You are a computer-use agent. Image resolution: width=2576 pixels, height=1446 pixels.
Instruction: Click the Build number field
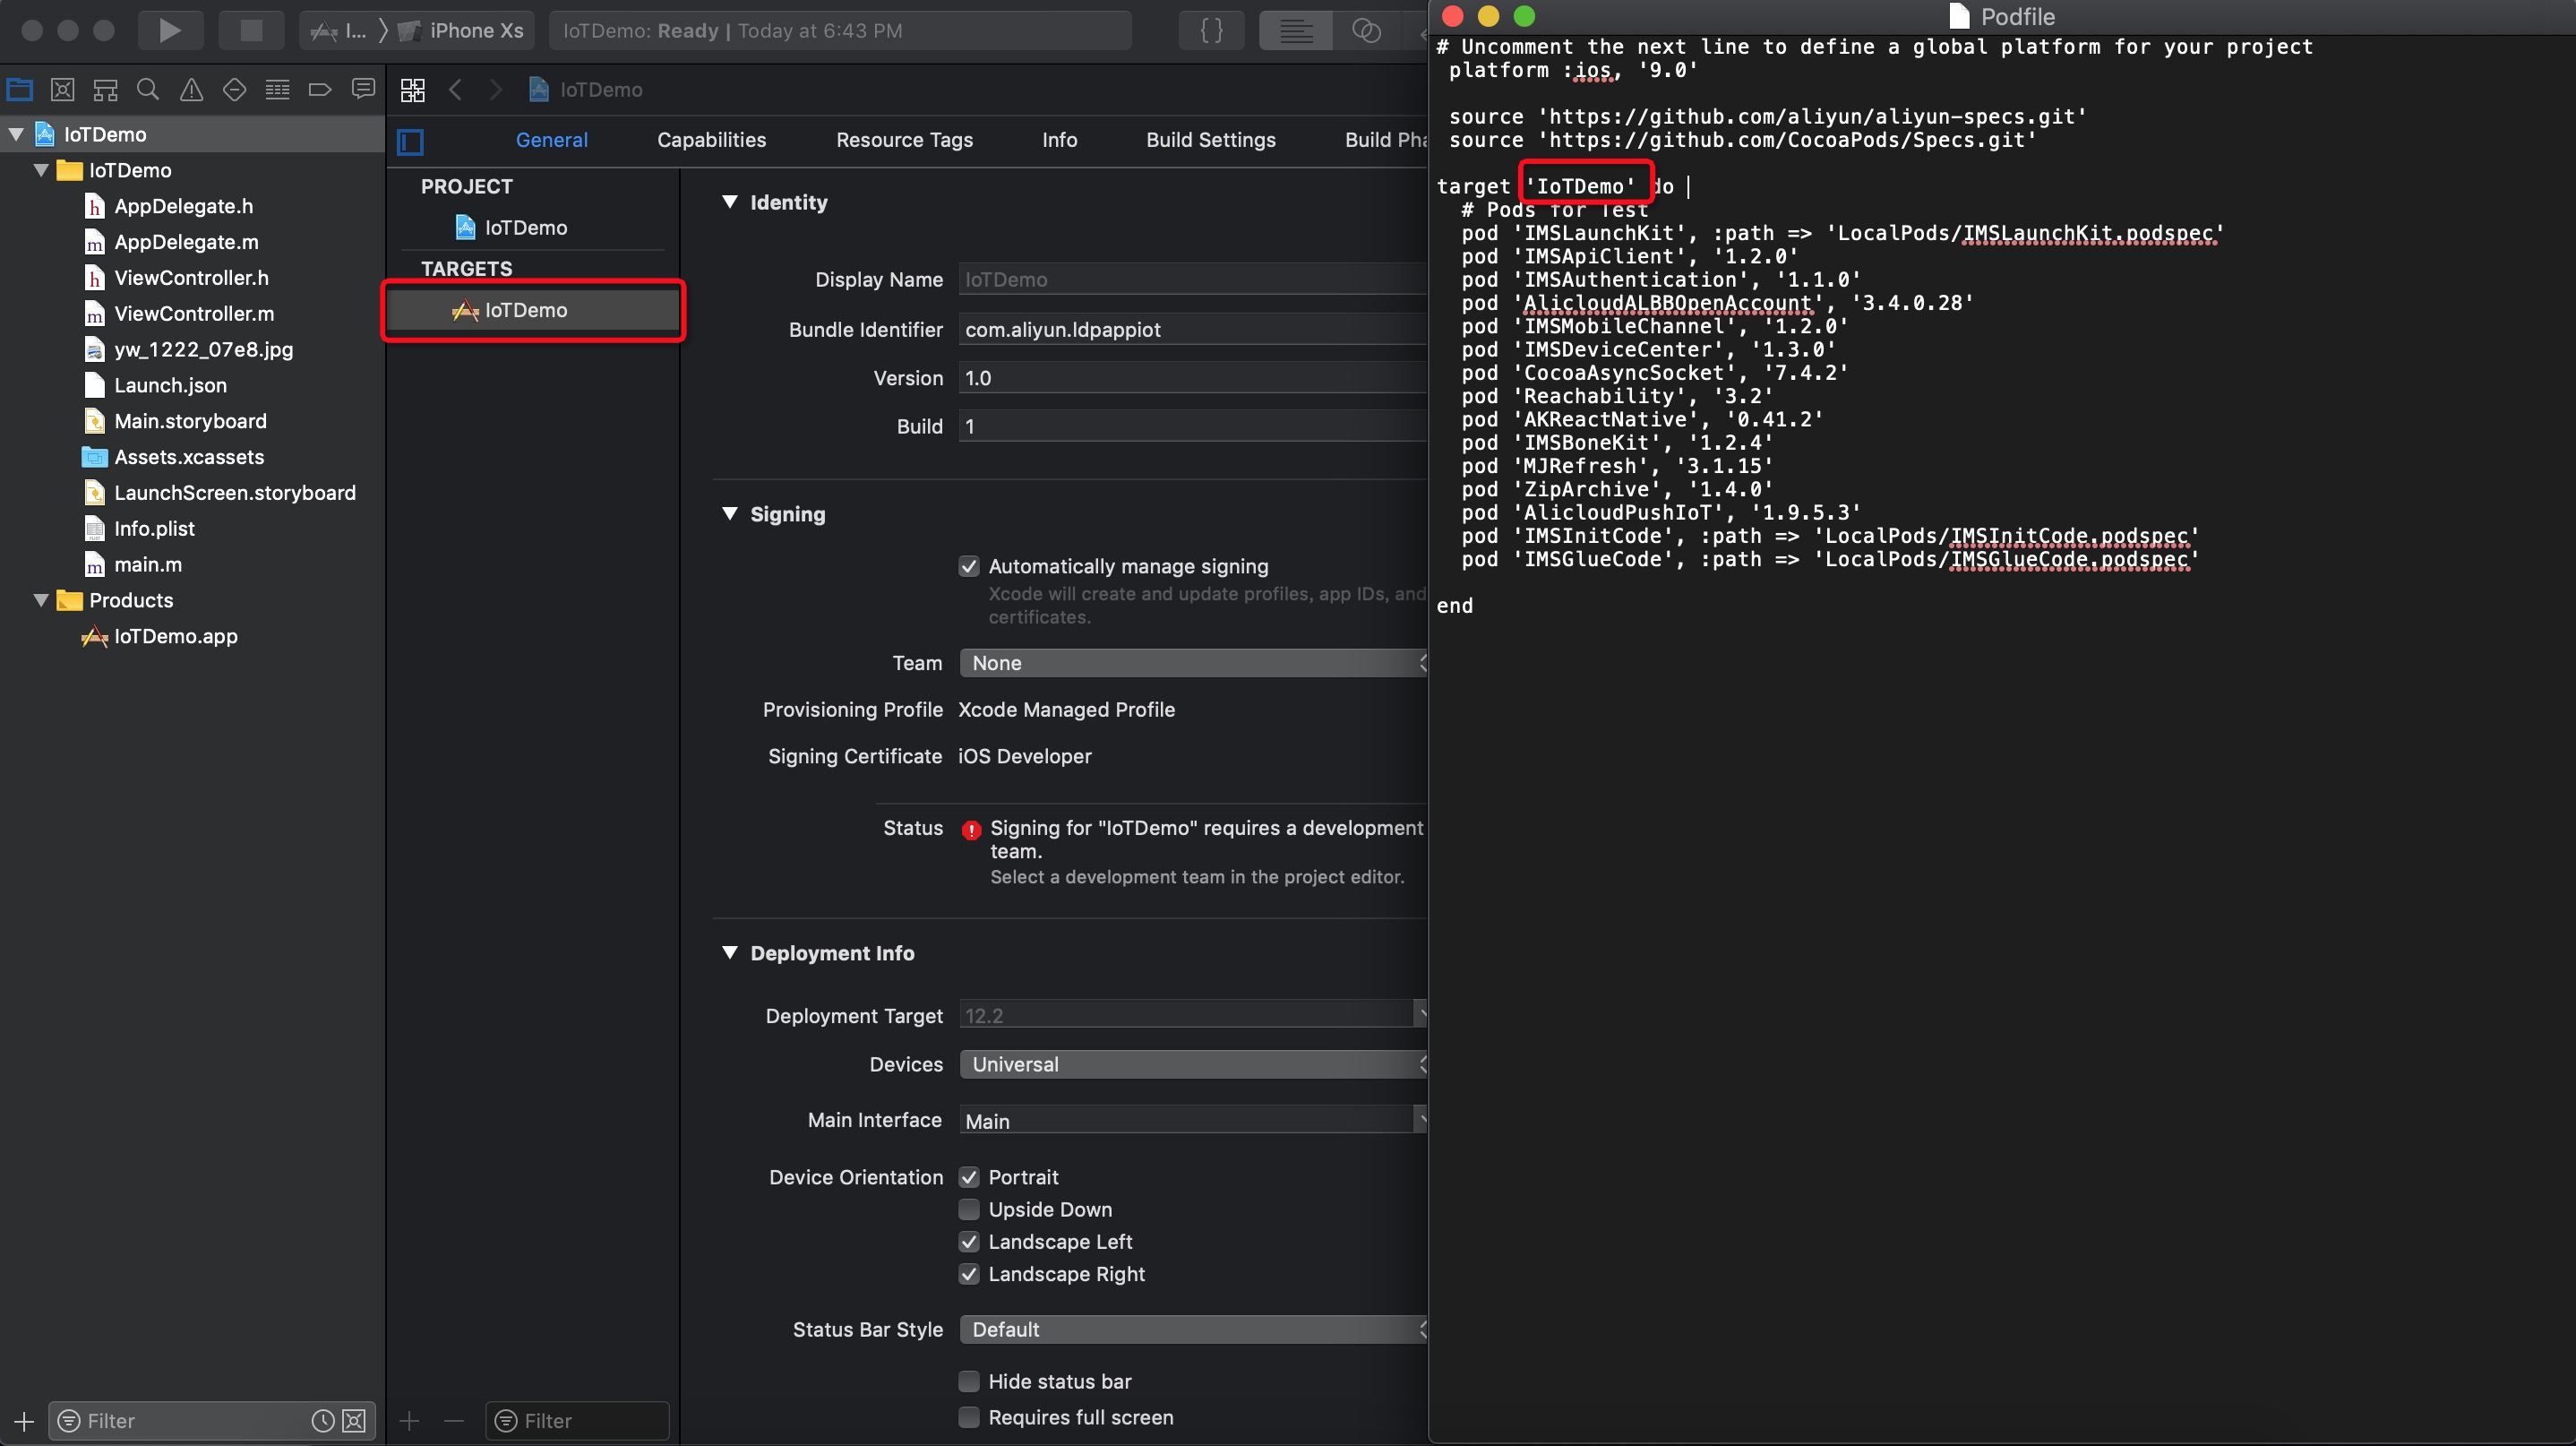pos(1194,426)
